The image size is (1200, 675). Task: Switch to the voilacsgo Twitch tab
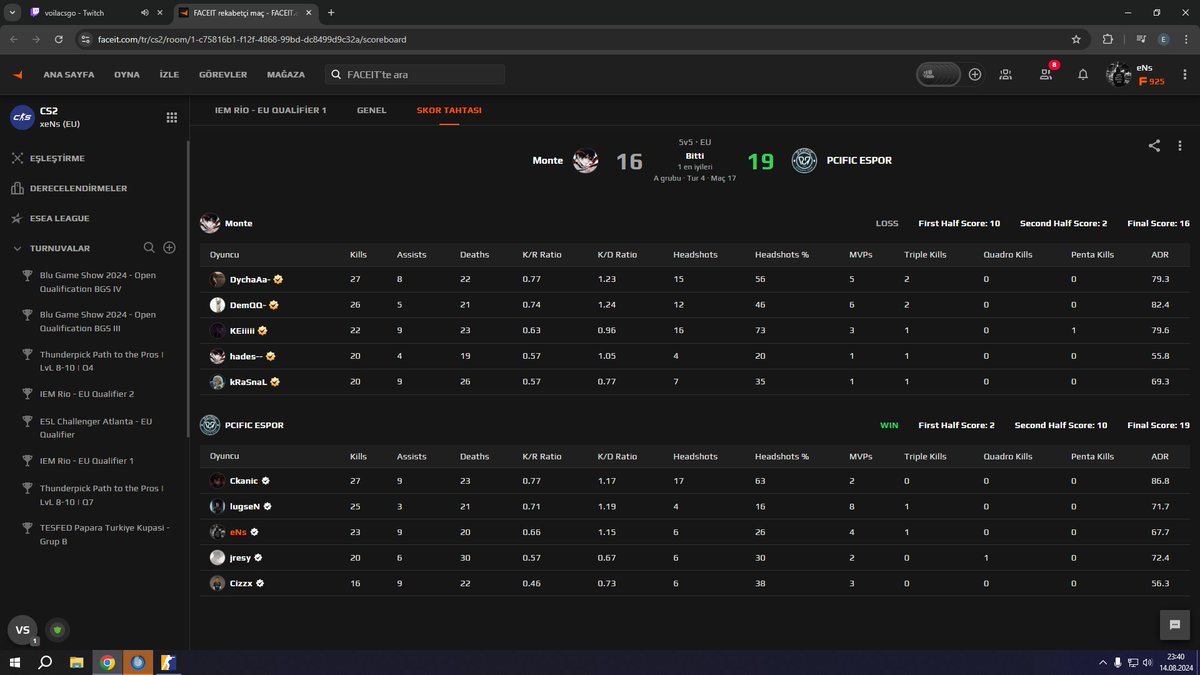96,12
